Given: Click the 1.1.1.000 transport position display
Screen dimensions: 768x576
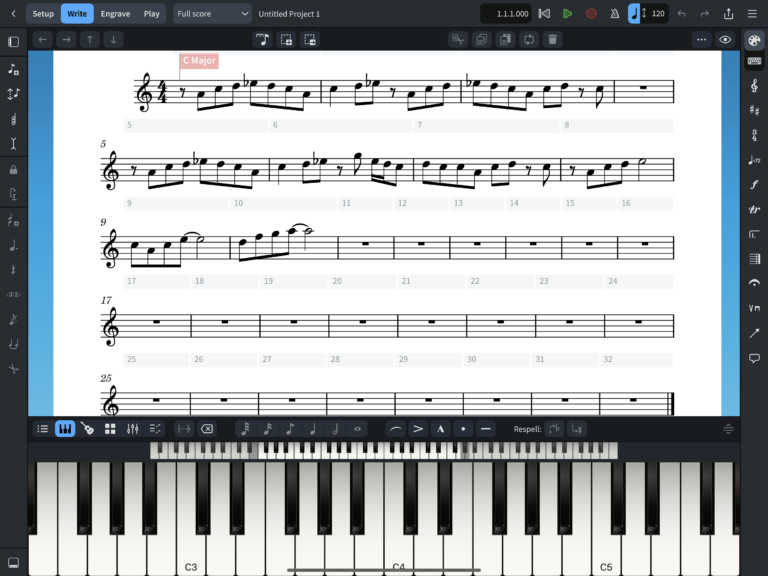Looking at the screenshot, I should tap(507, 14).
